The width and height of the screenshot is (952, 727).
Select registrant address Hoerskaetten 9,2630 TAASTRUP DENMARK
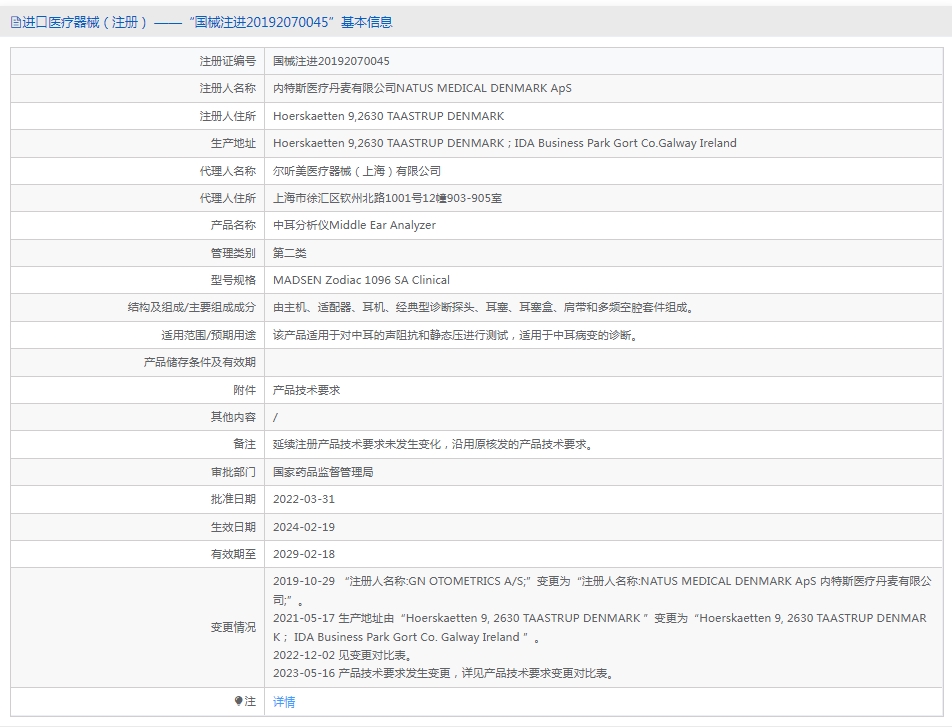[x=389, y=116]
